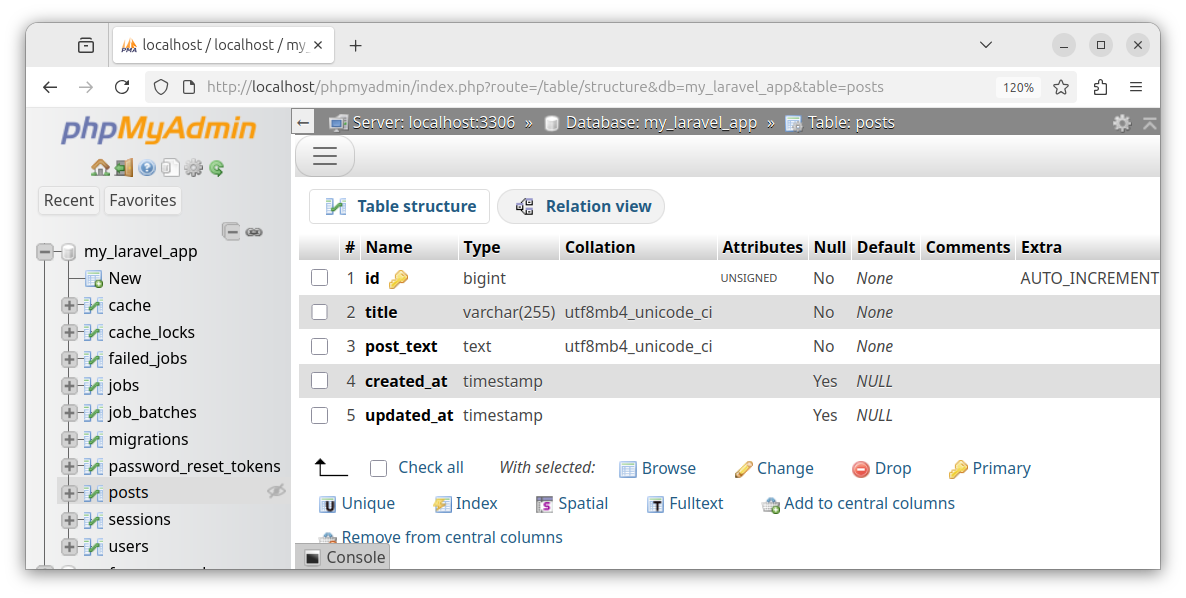Open Firefox application menu
Screen dimensions: 1186x598
(1136, 87)
